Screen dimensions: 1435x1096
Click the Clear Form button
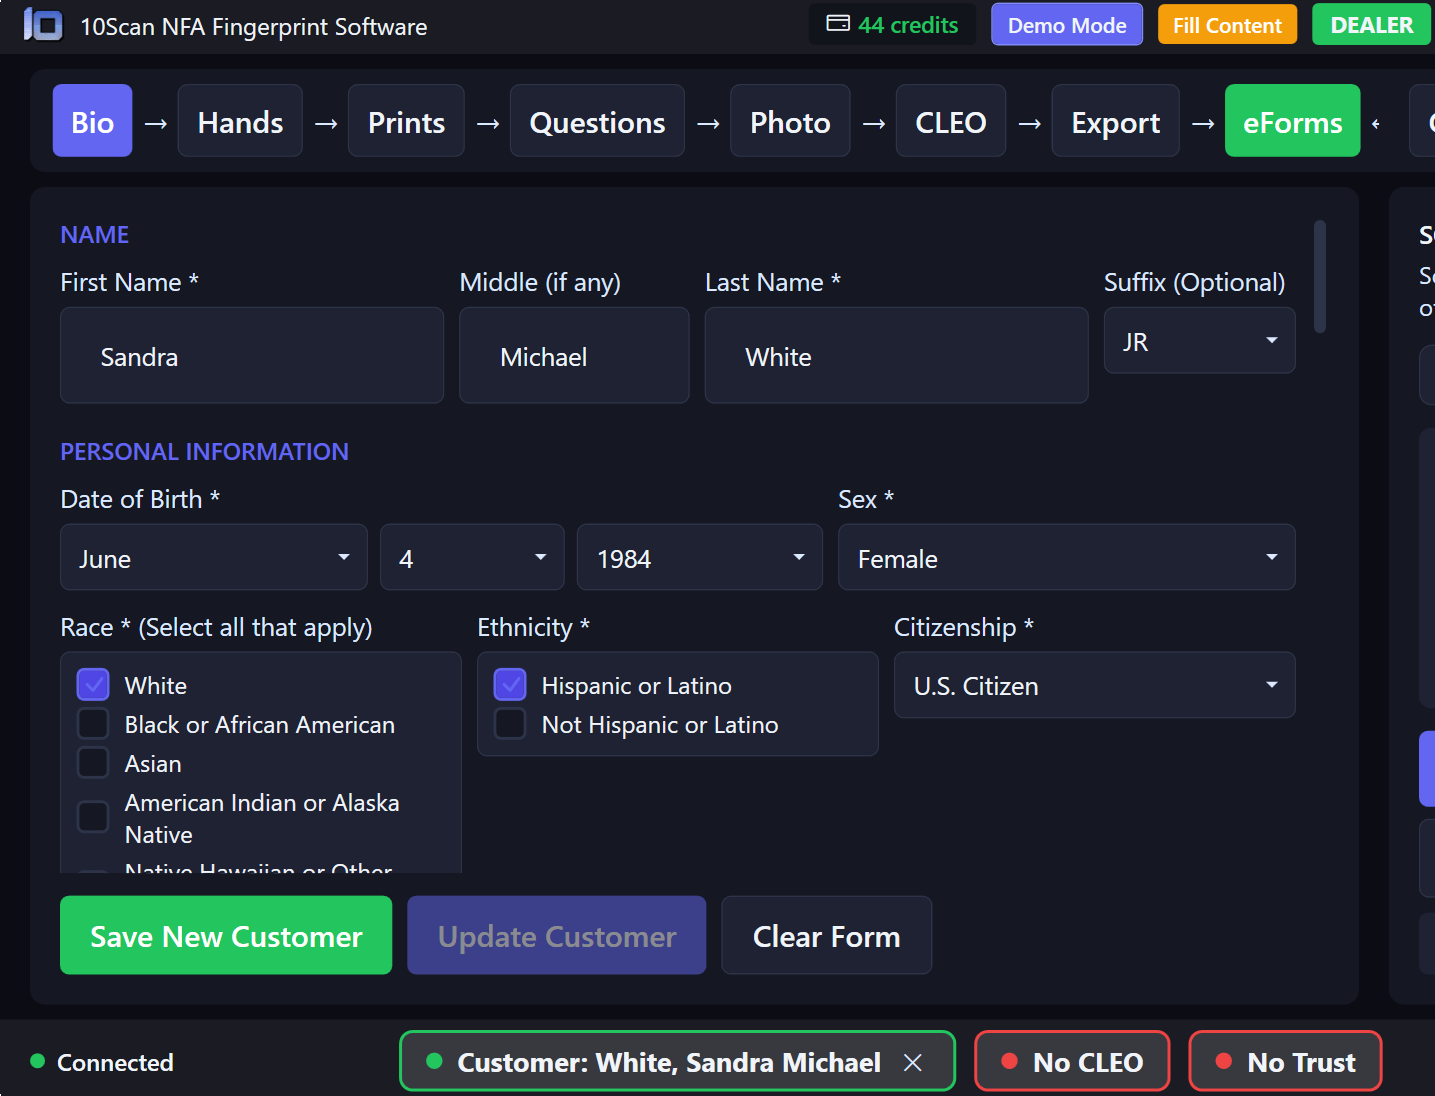pyautogui.click(x=826, y=936)
